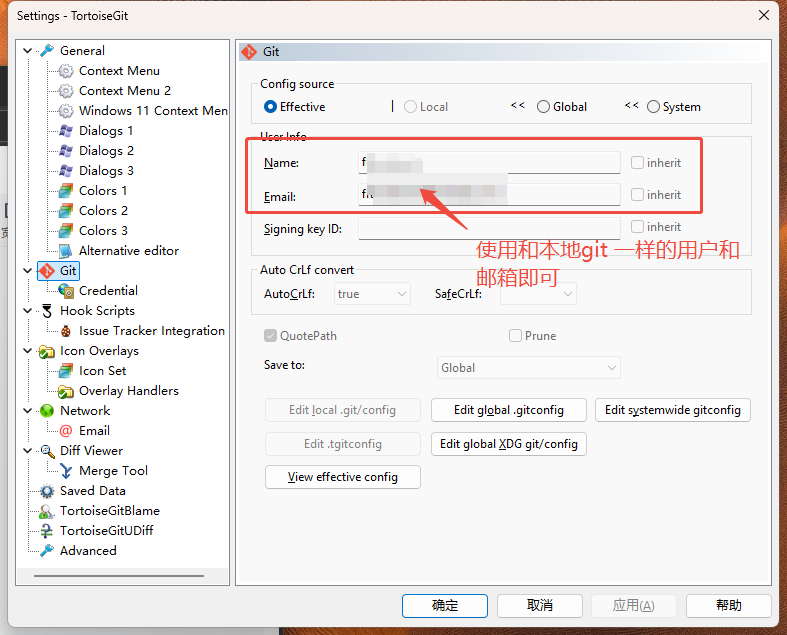787x635 pixels.
Task: Toggle inherit checkbox for Email
Action: (x=637, y=195)
